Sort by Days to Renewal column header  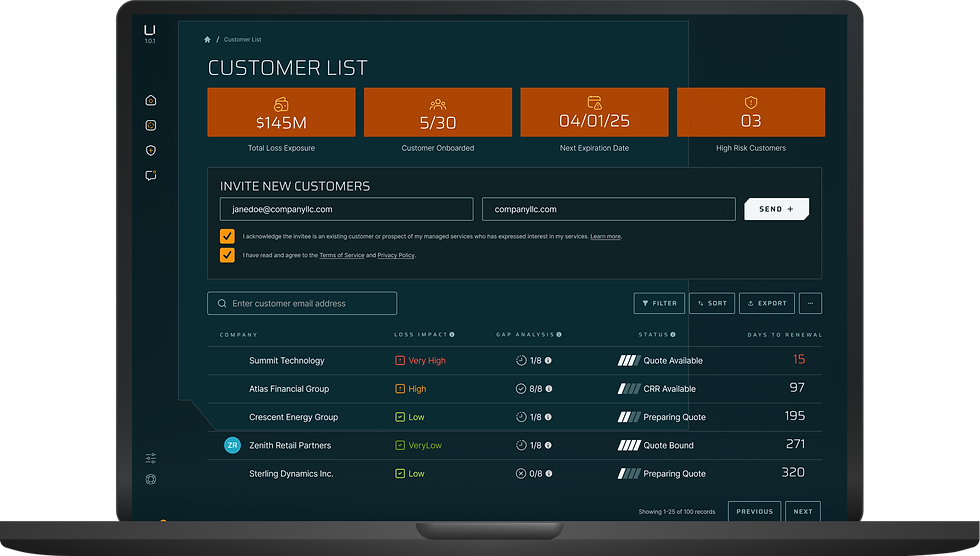[784, 335]
